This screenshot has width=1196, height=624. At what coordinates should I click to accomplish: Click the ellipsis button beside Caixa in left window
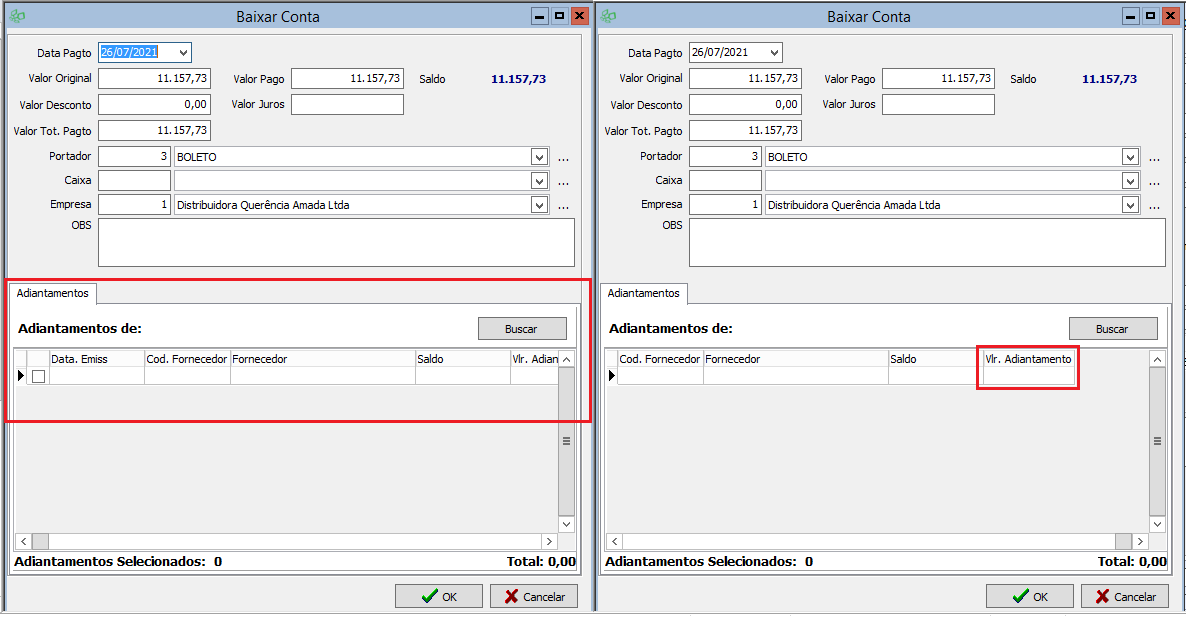coord(563,182)
